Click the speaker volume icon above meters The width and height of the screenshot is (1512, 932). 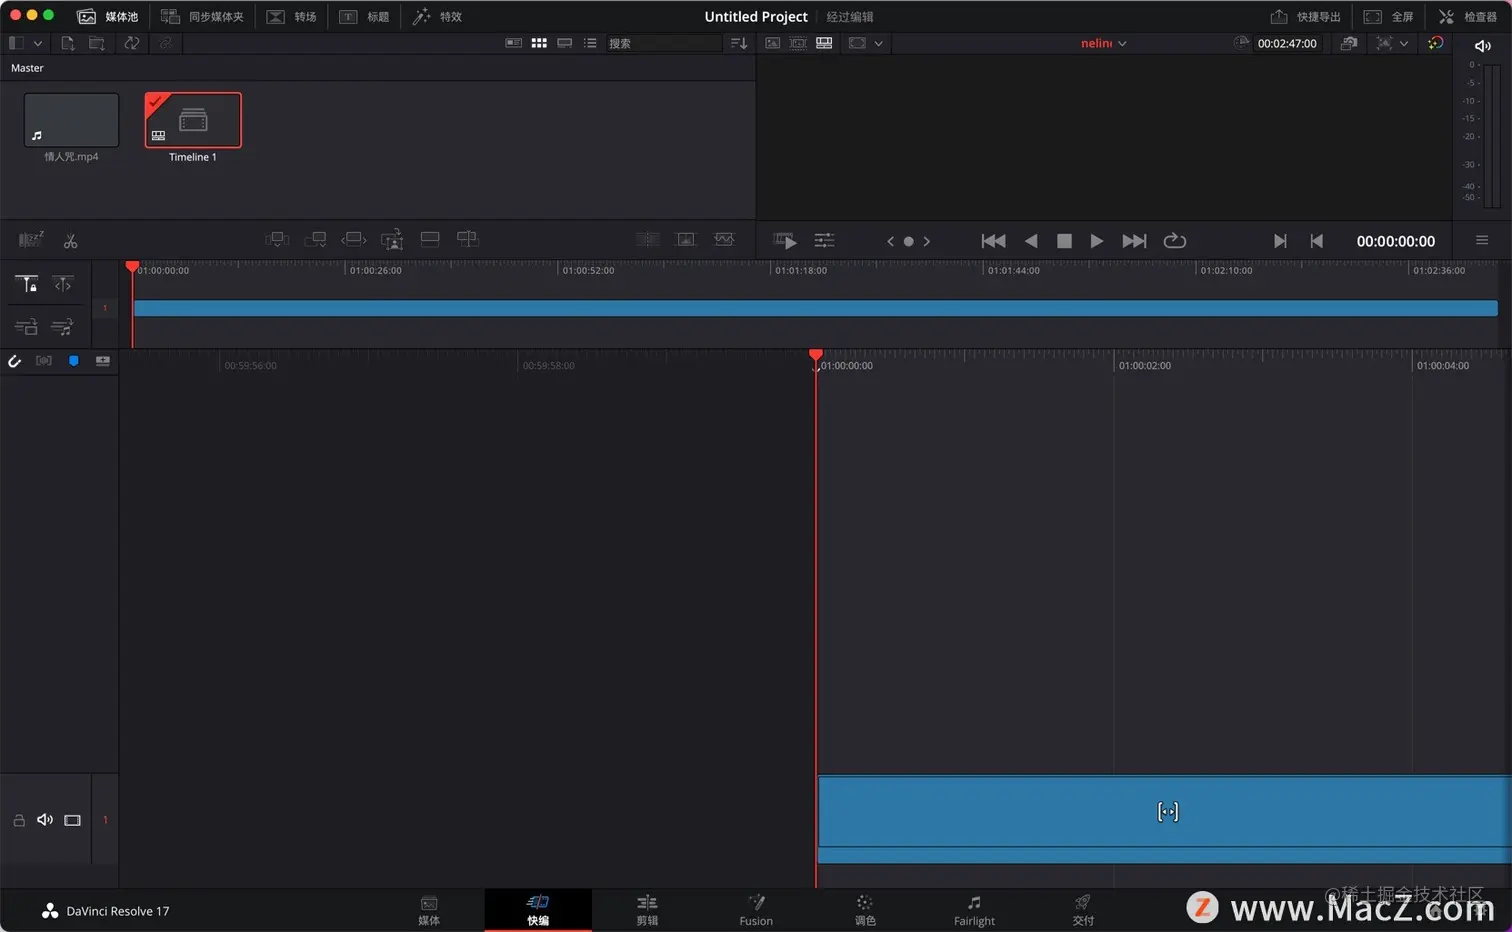coord(1482,45)
